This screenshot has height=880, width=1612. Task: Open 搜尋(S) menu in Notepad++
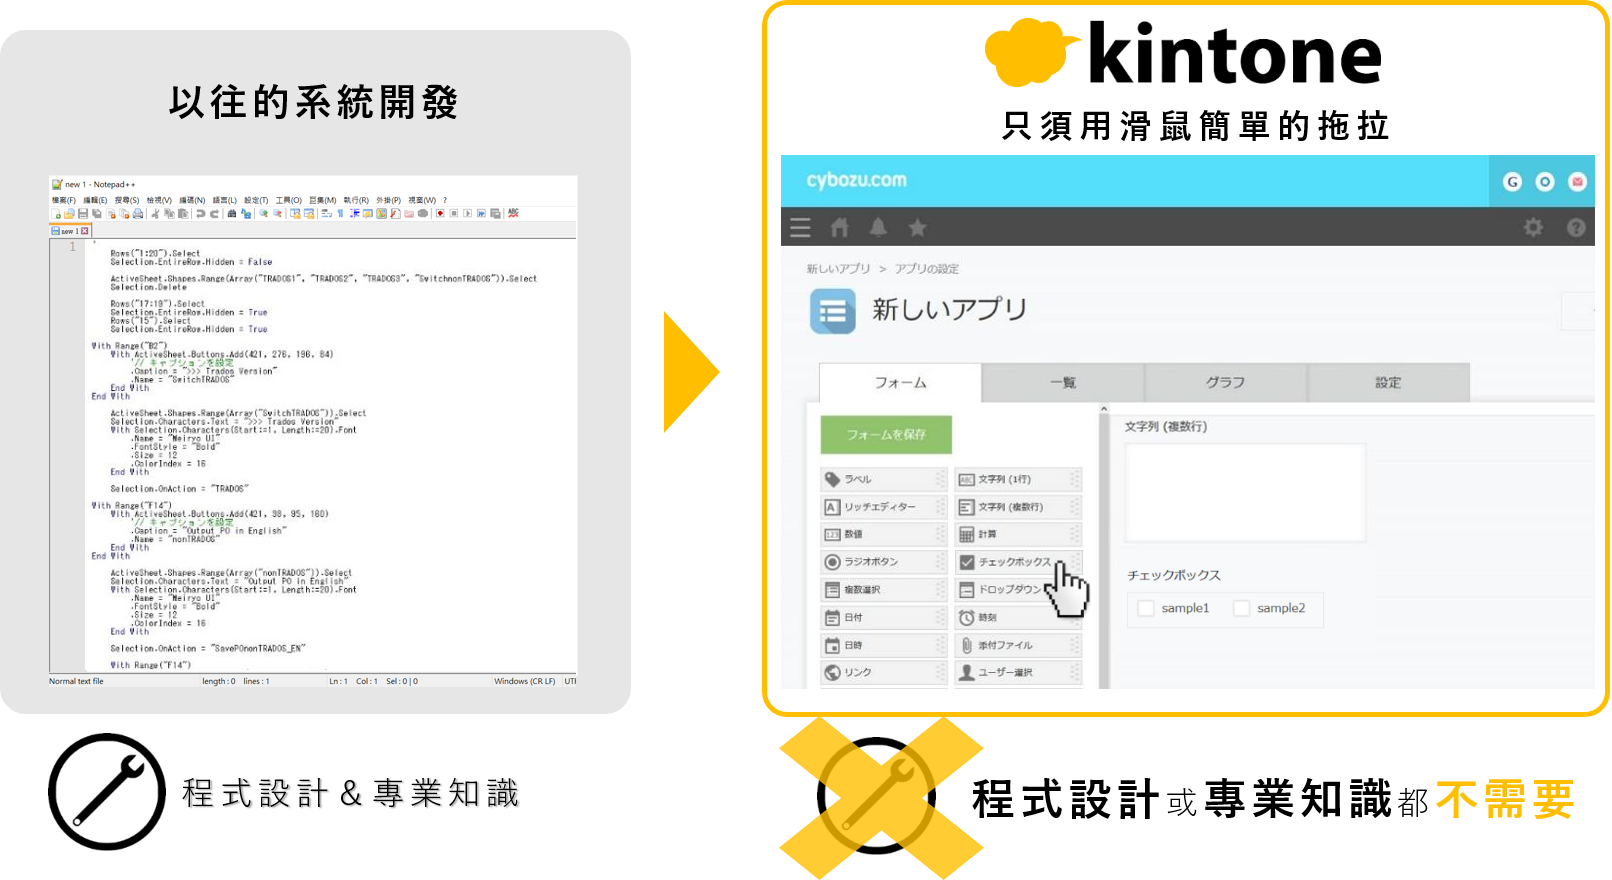(127, 200)
